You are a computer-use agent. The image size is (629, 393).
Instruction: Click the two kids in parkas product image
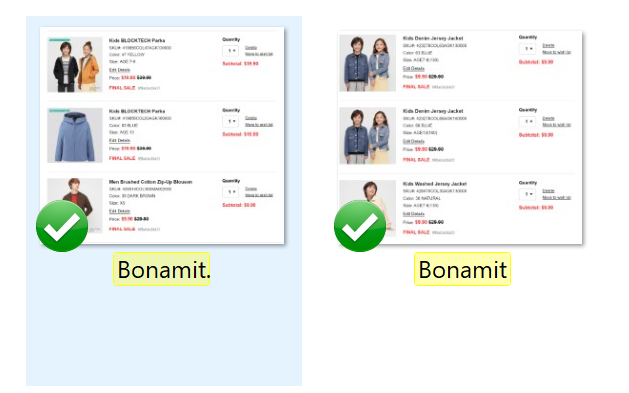pos(75,65)
